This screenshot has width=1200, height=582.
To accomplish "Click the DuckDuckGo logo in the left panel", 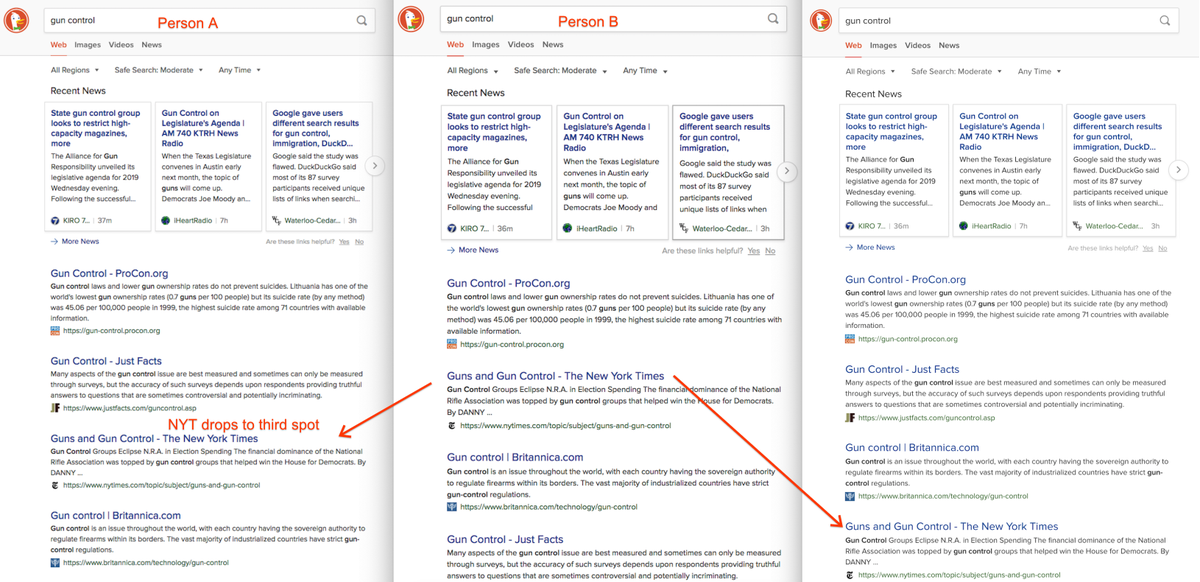I will (x=16, y=21).
